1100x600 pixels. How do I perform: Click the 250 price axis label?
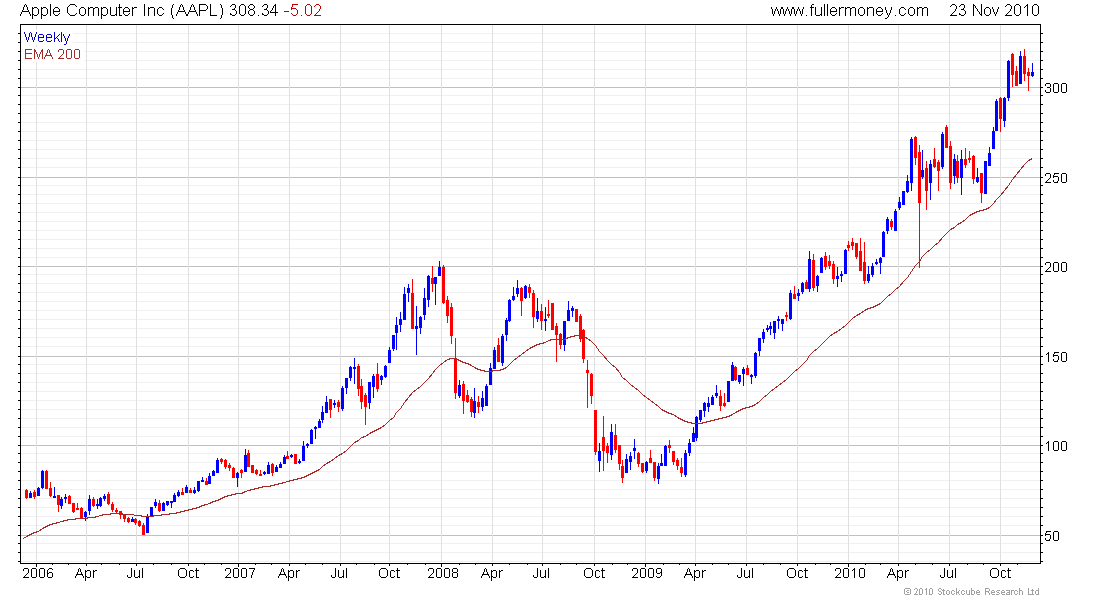(1056, 178)
